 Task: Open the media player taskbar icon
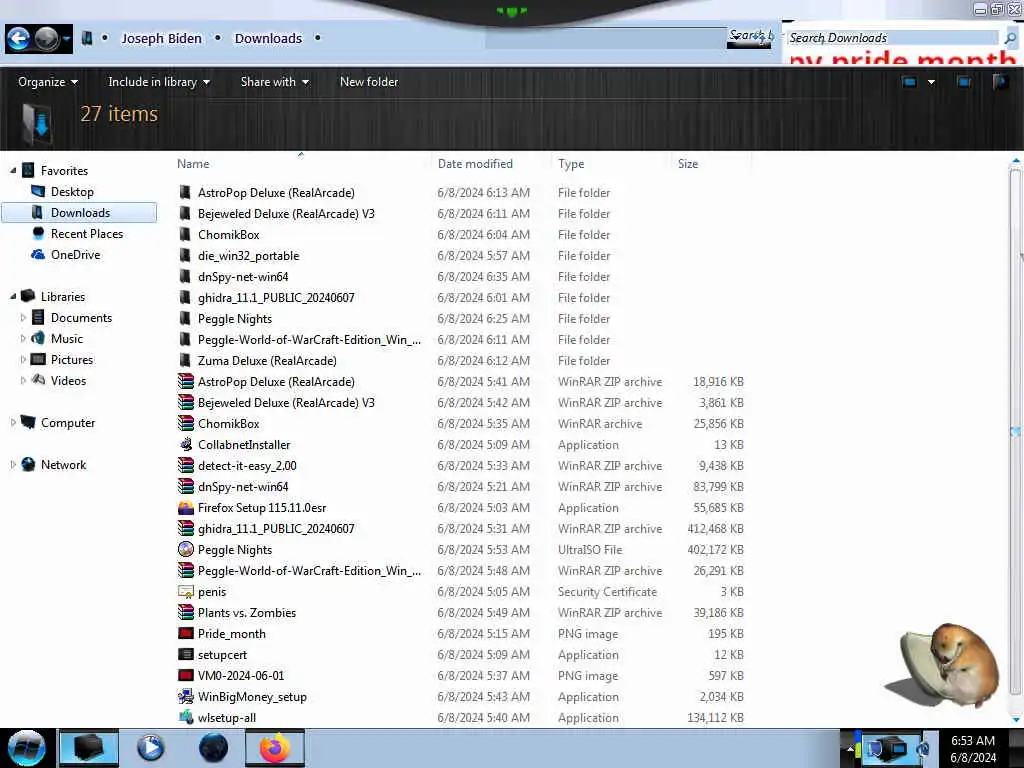(x=150, y=748)
